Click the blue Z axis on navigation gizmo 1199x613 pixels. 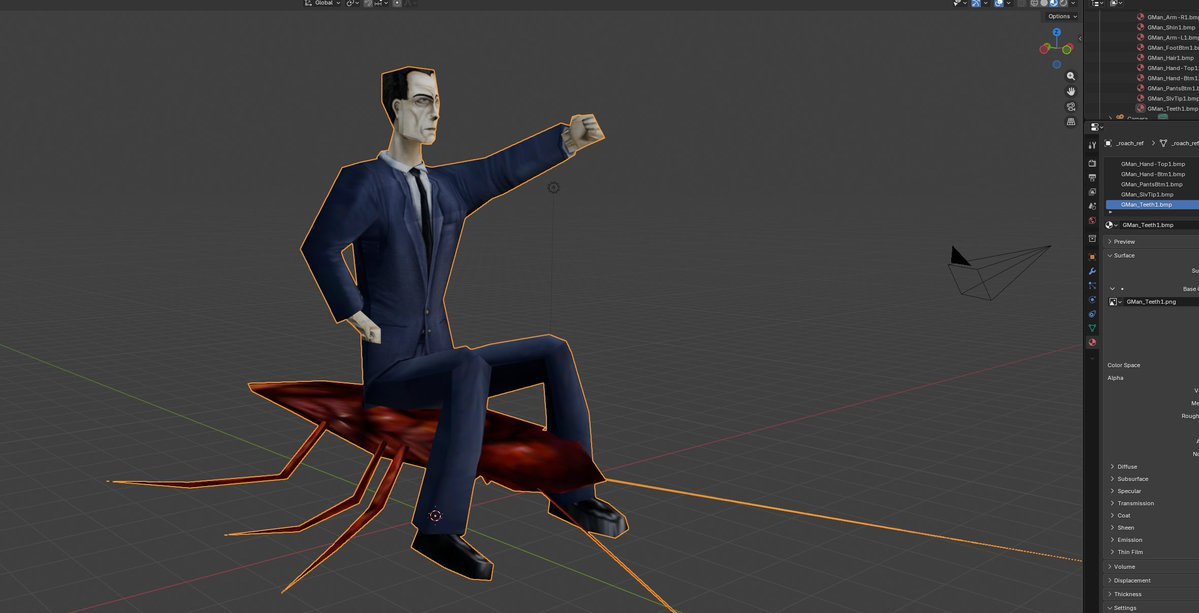[1057, 32]
